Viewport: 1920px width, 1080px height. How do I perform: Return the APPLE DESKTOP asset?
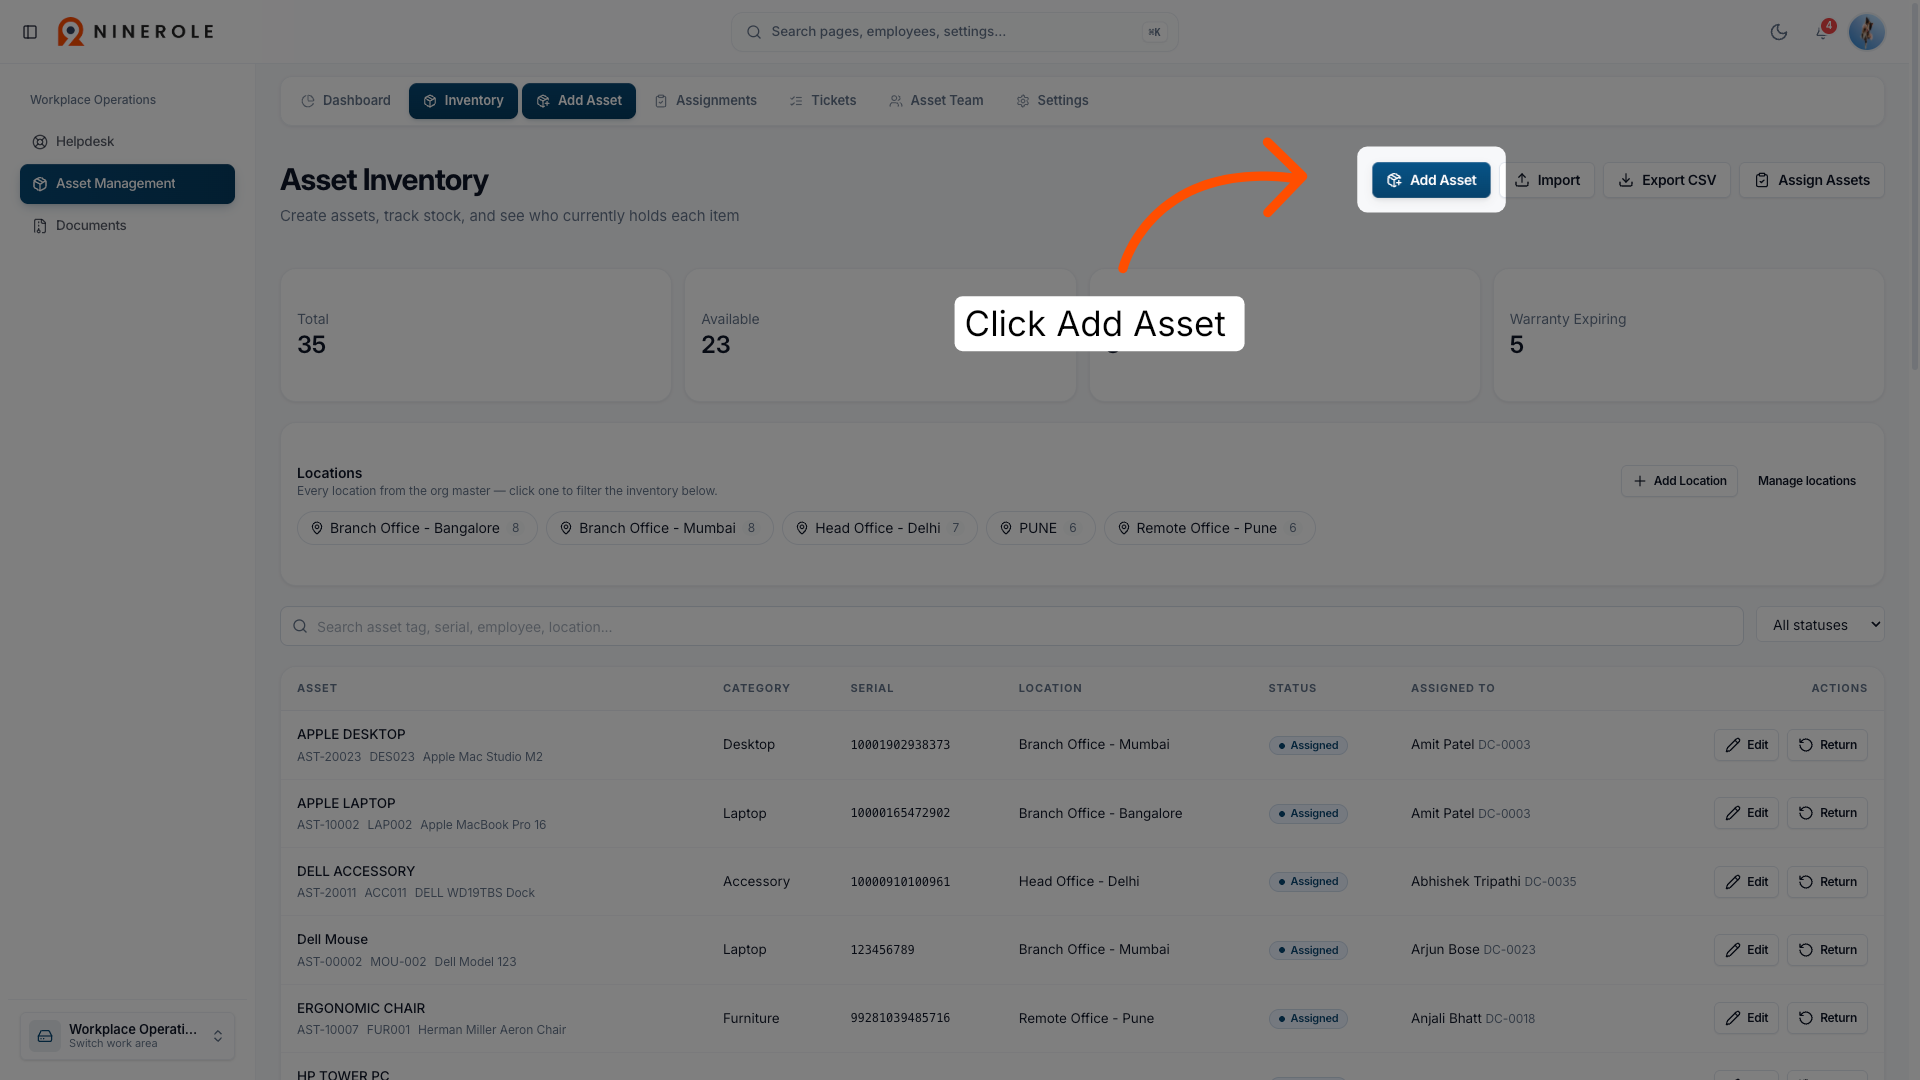click(x=1827, y=745)
